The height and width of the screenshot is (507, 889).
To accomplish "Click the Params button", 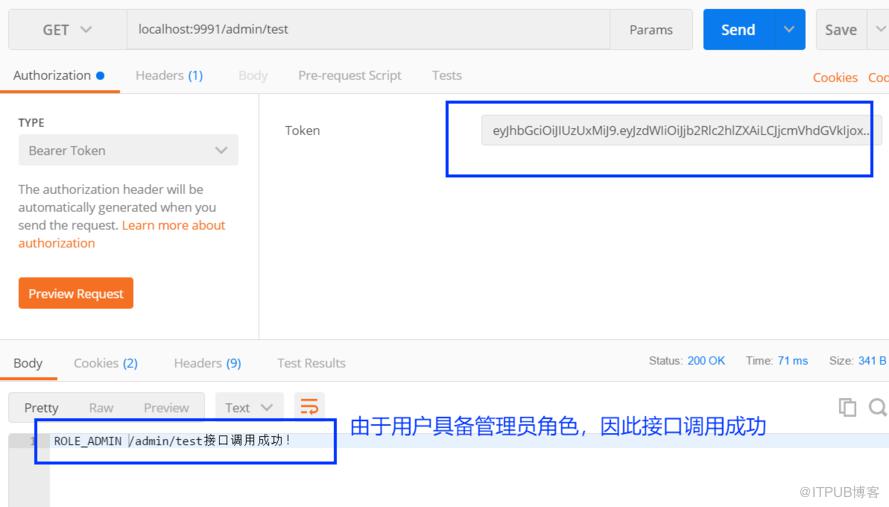I will click(651, 29).
